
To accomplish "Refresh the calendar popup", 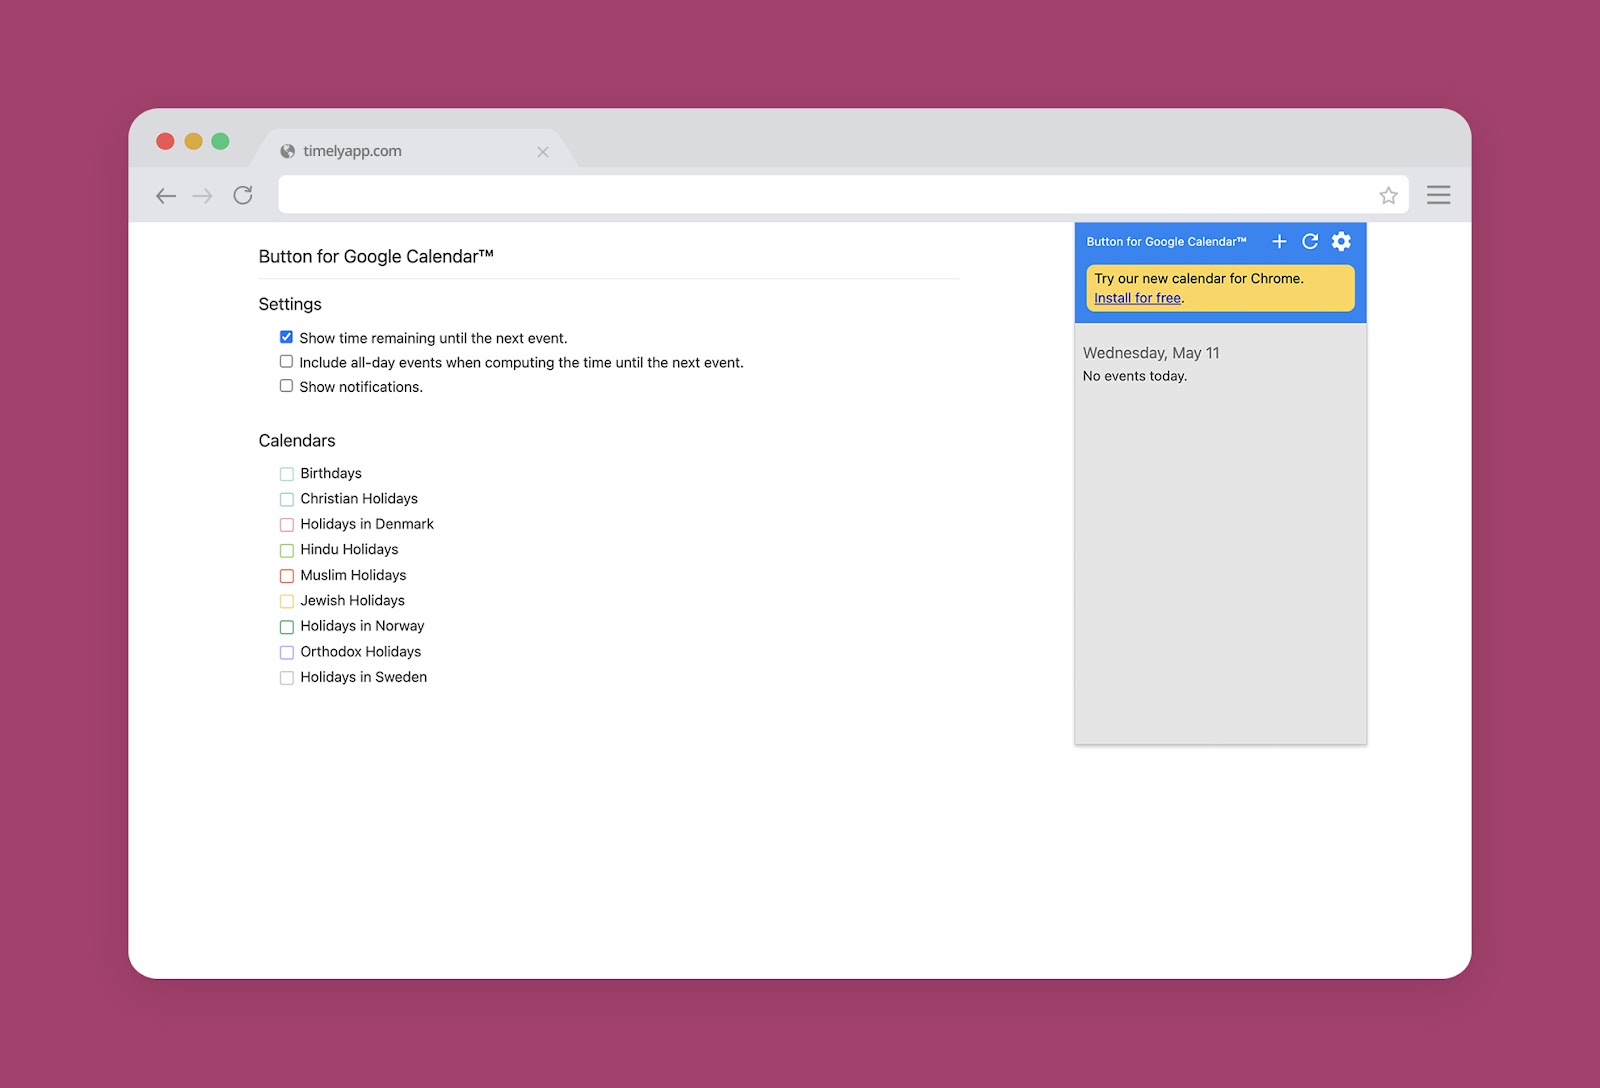I will 1310,241.
